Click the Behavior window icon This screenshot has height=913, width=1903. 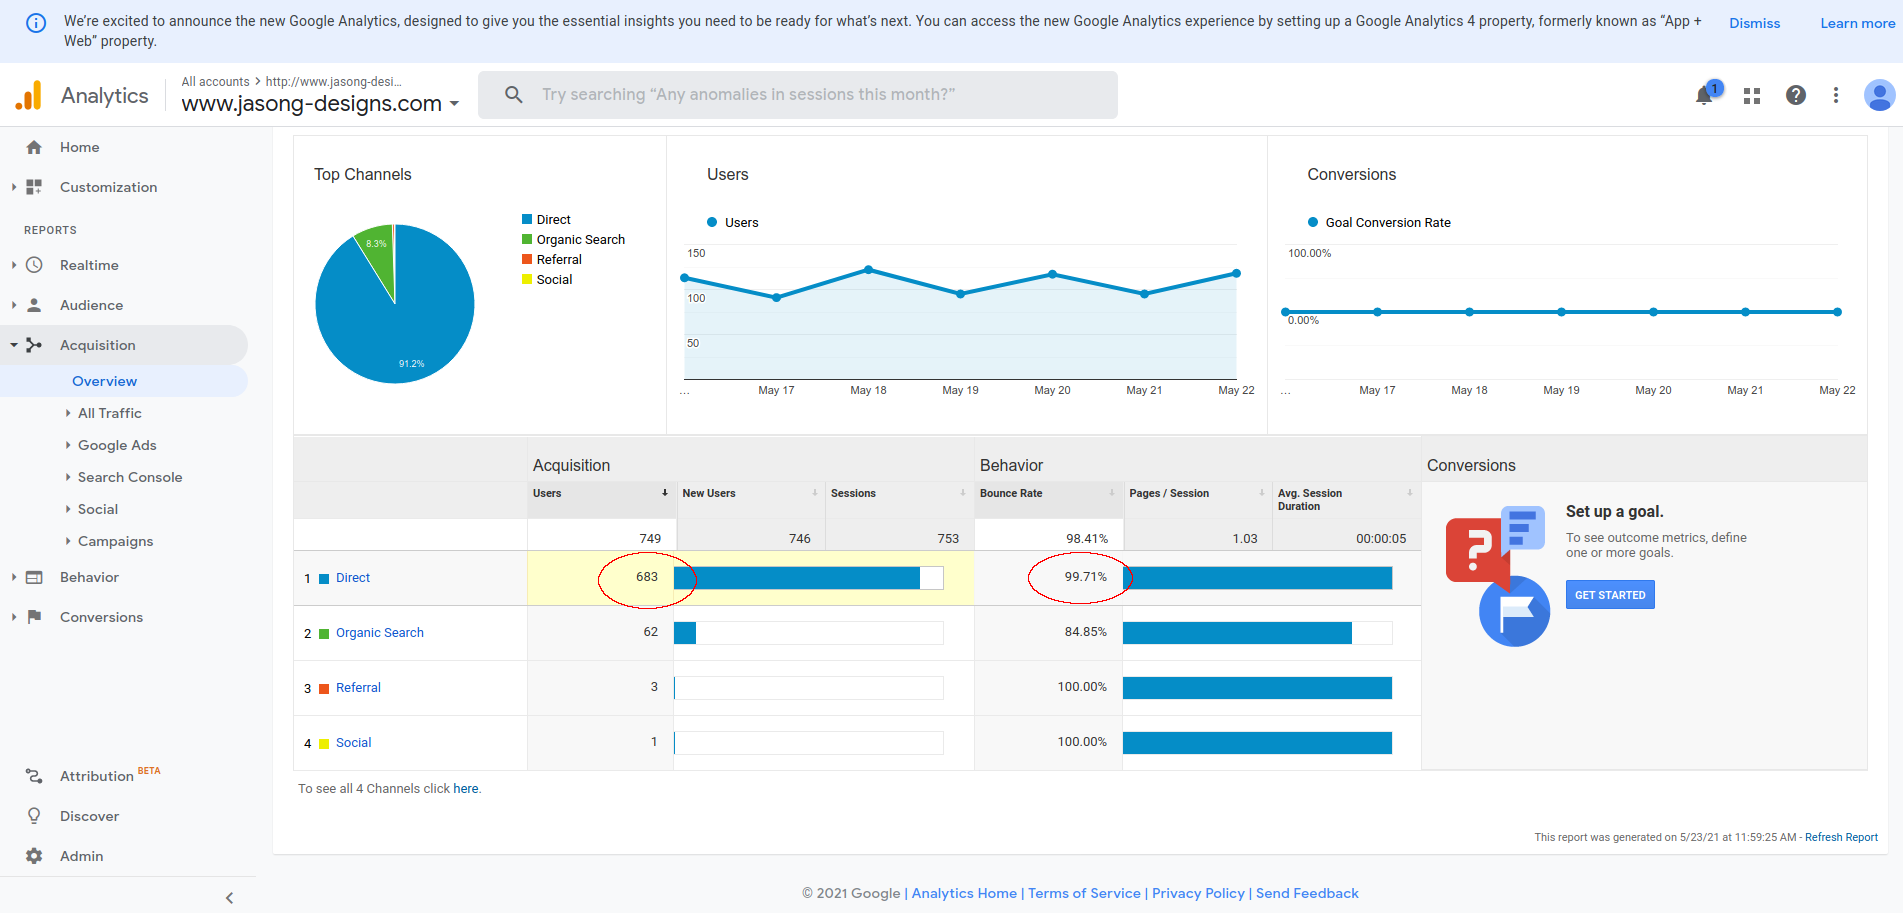(34, 577)
